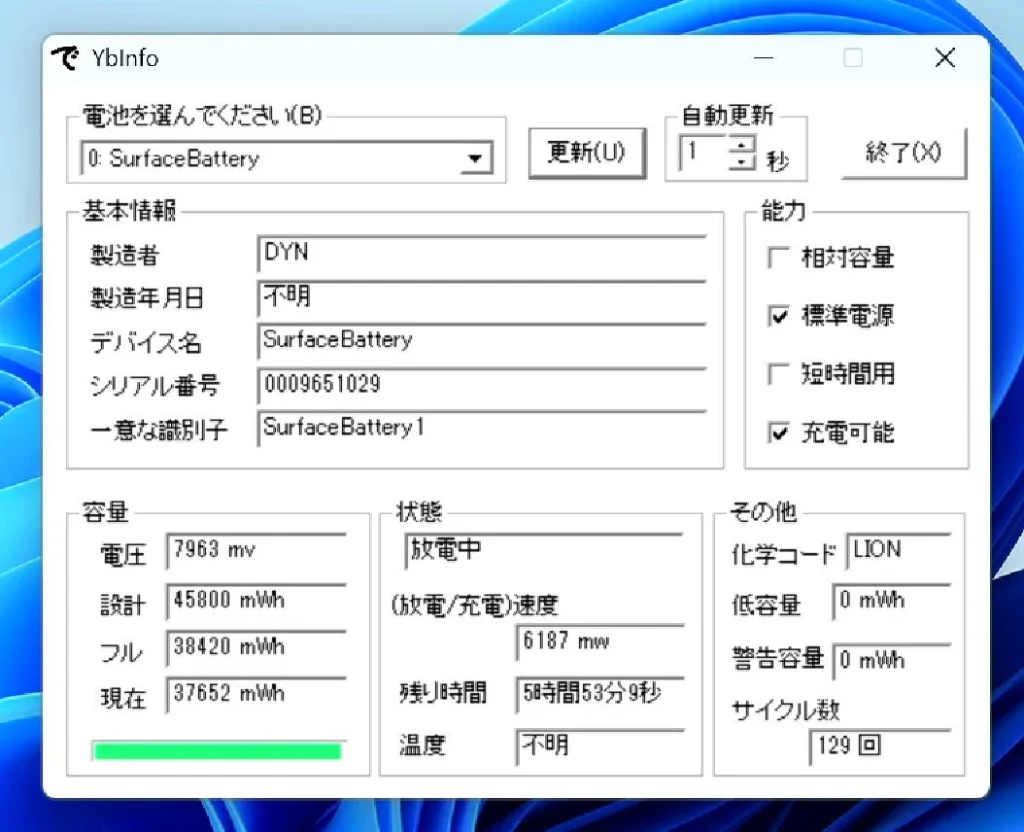
Task: Click the YbInfo app icon in title bar
Action: (65, 59)
